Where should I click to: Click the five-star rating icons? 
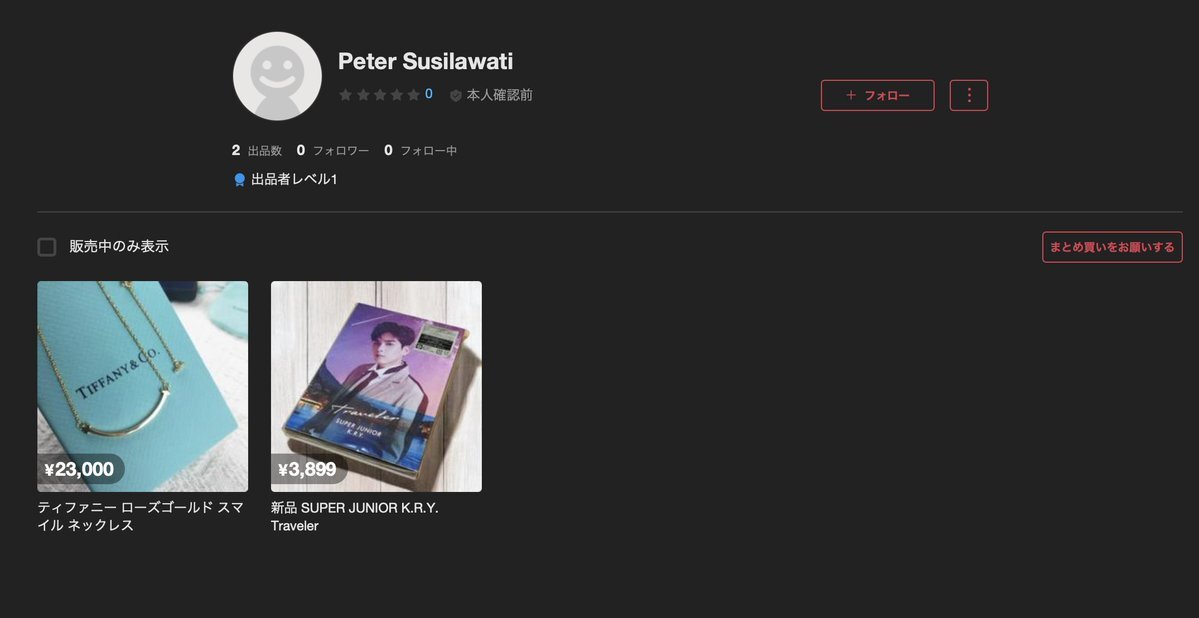379,95
